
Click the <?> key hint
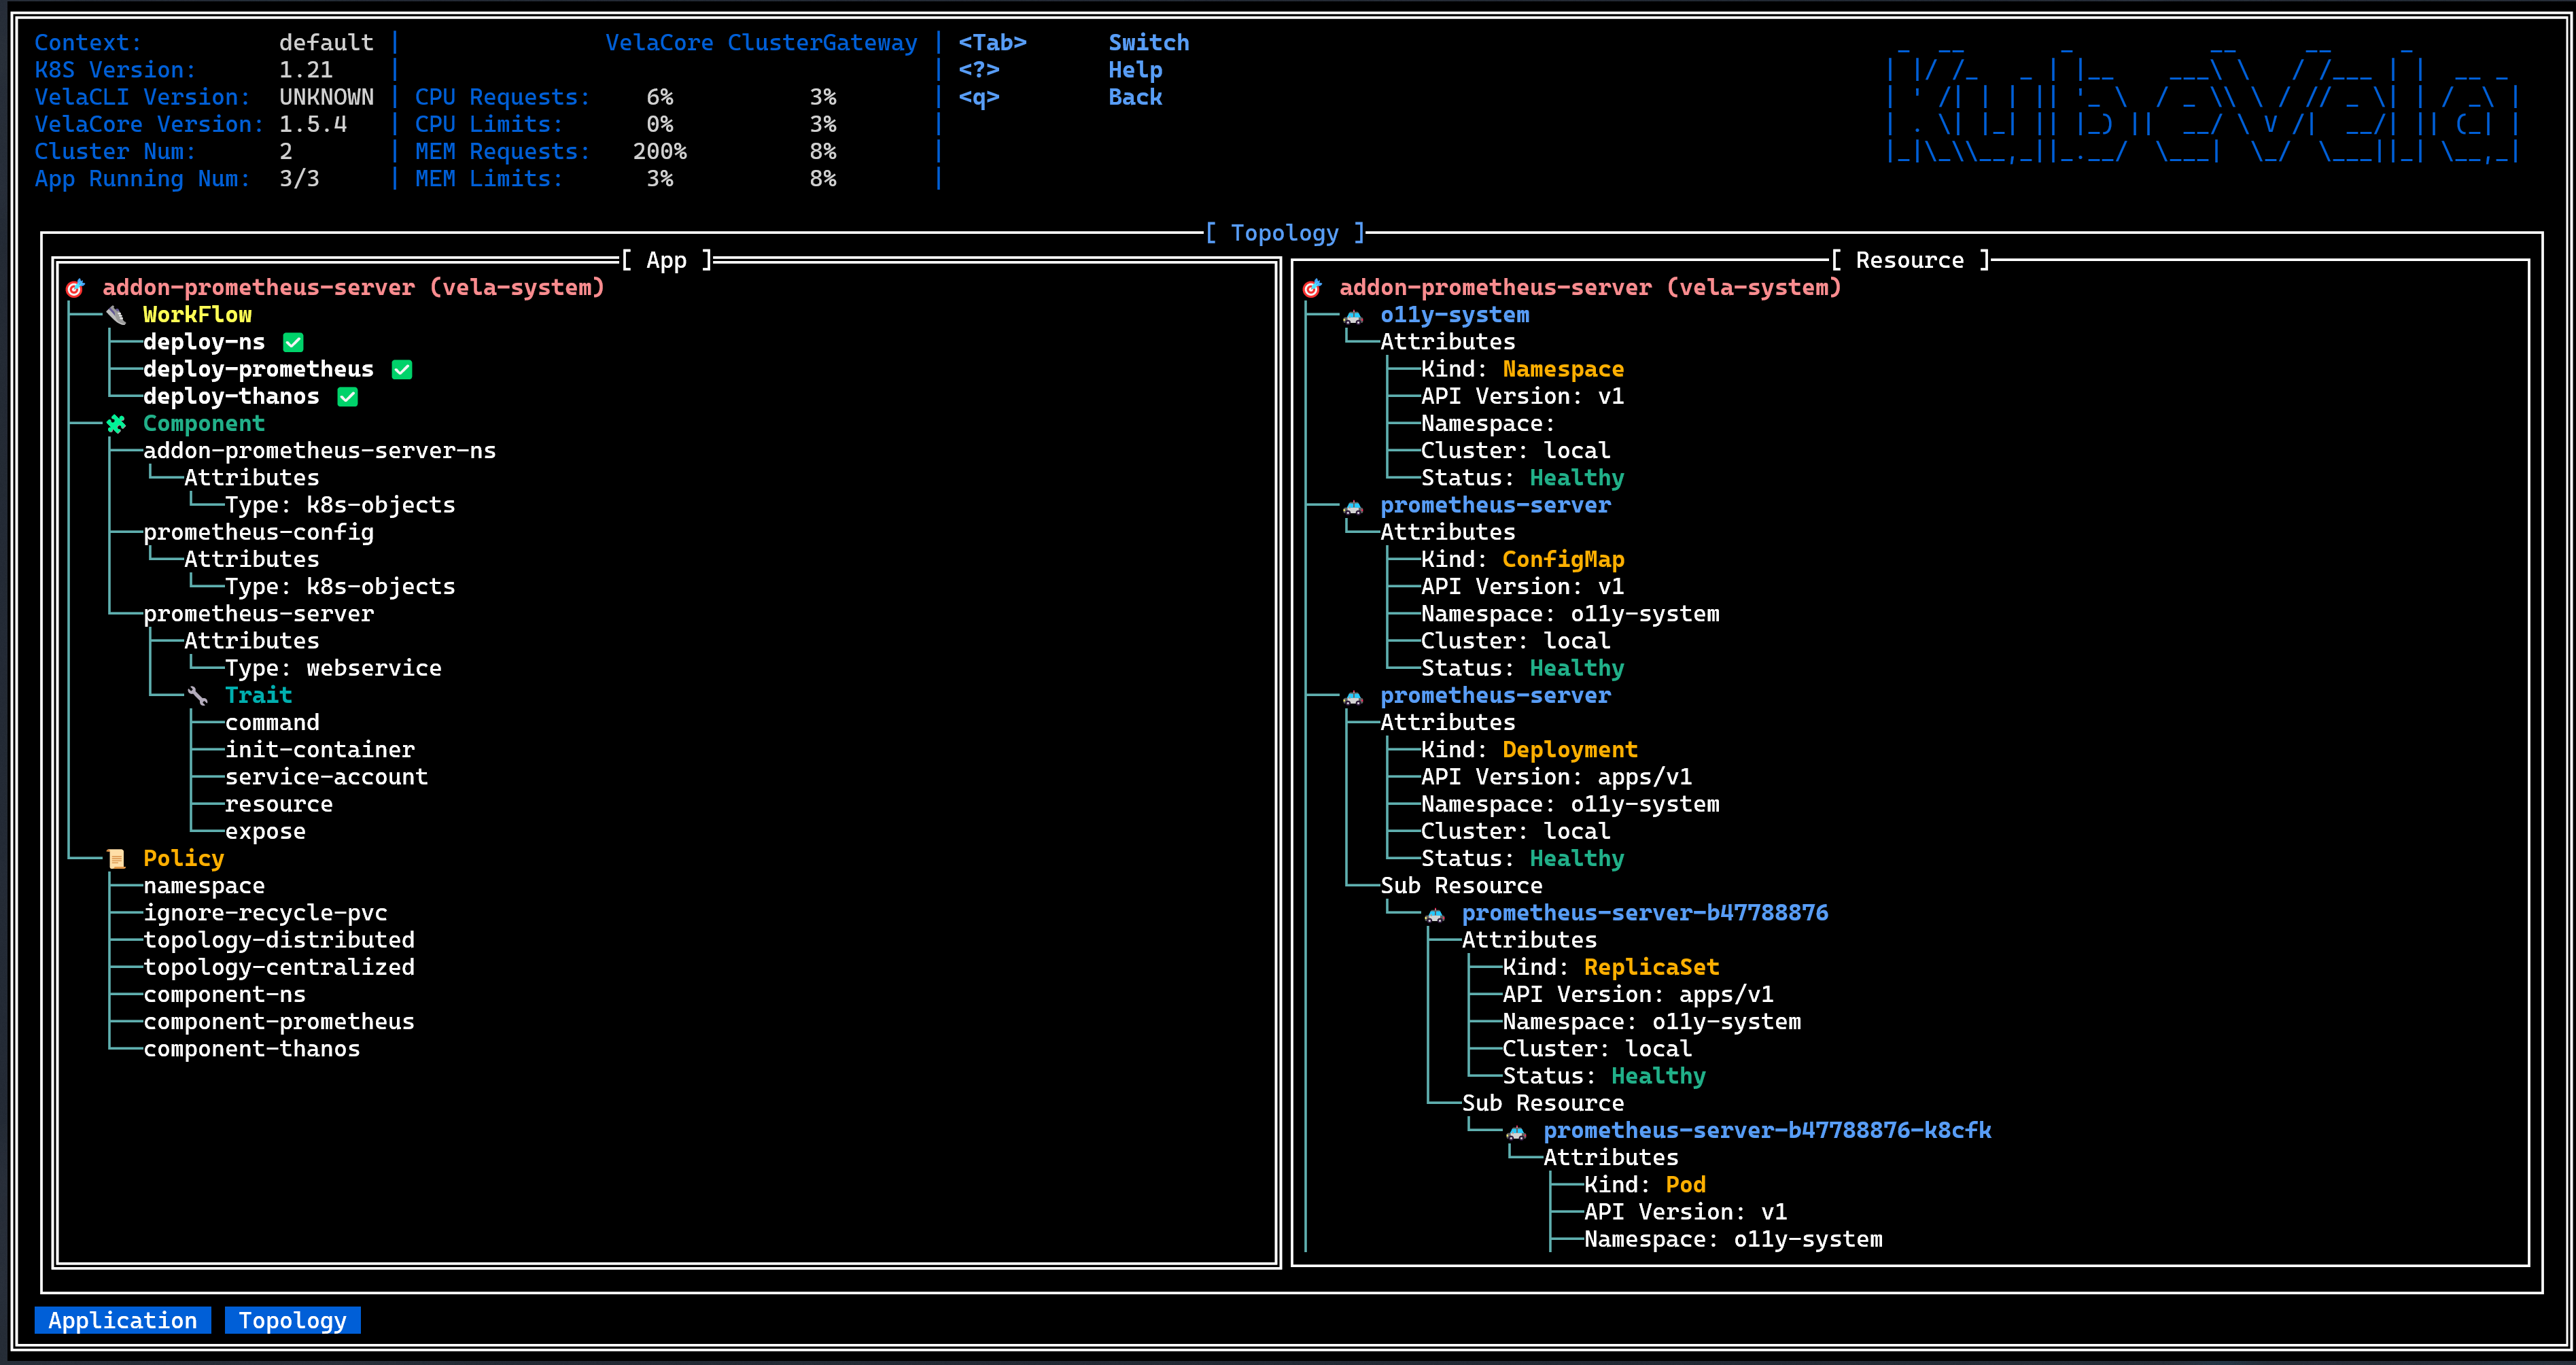coord(979,70)
